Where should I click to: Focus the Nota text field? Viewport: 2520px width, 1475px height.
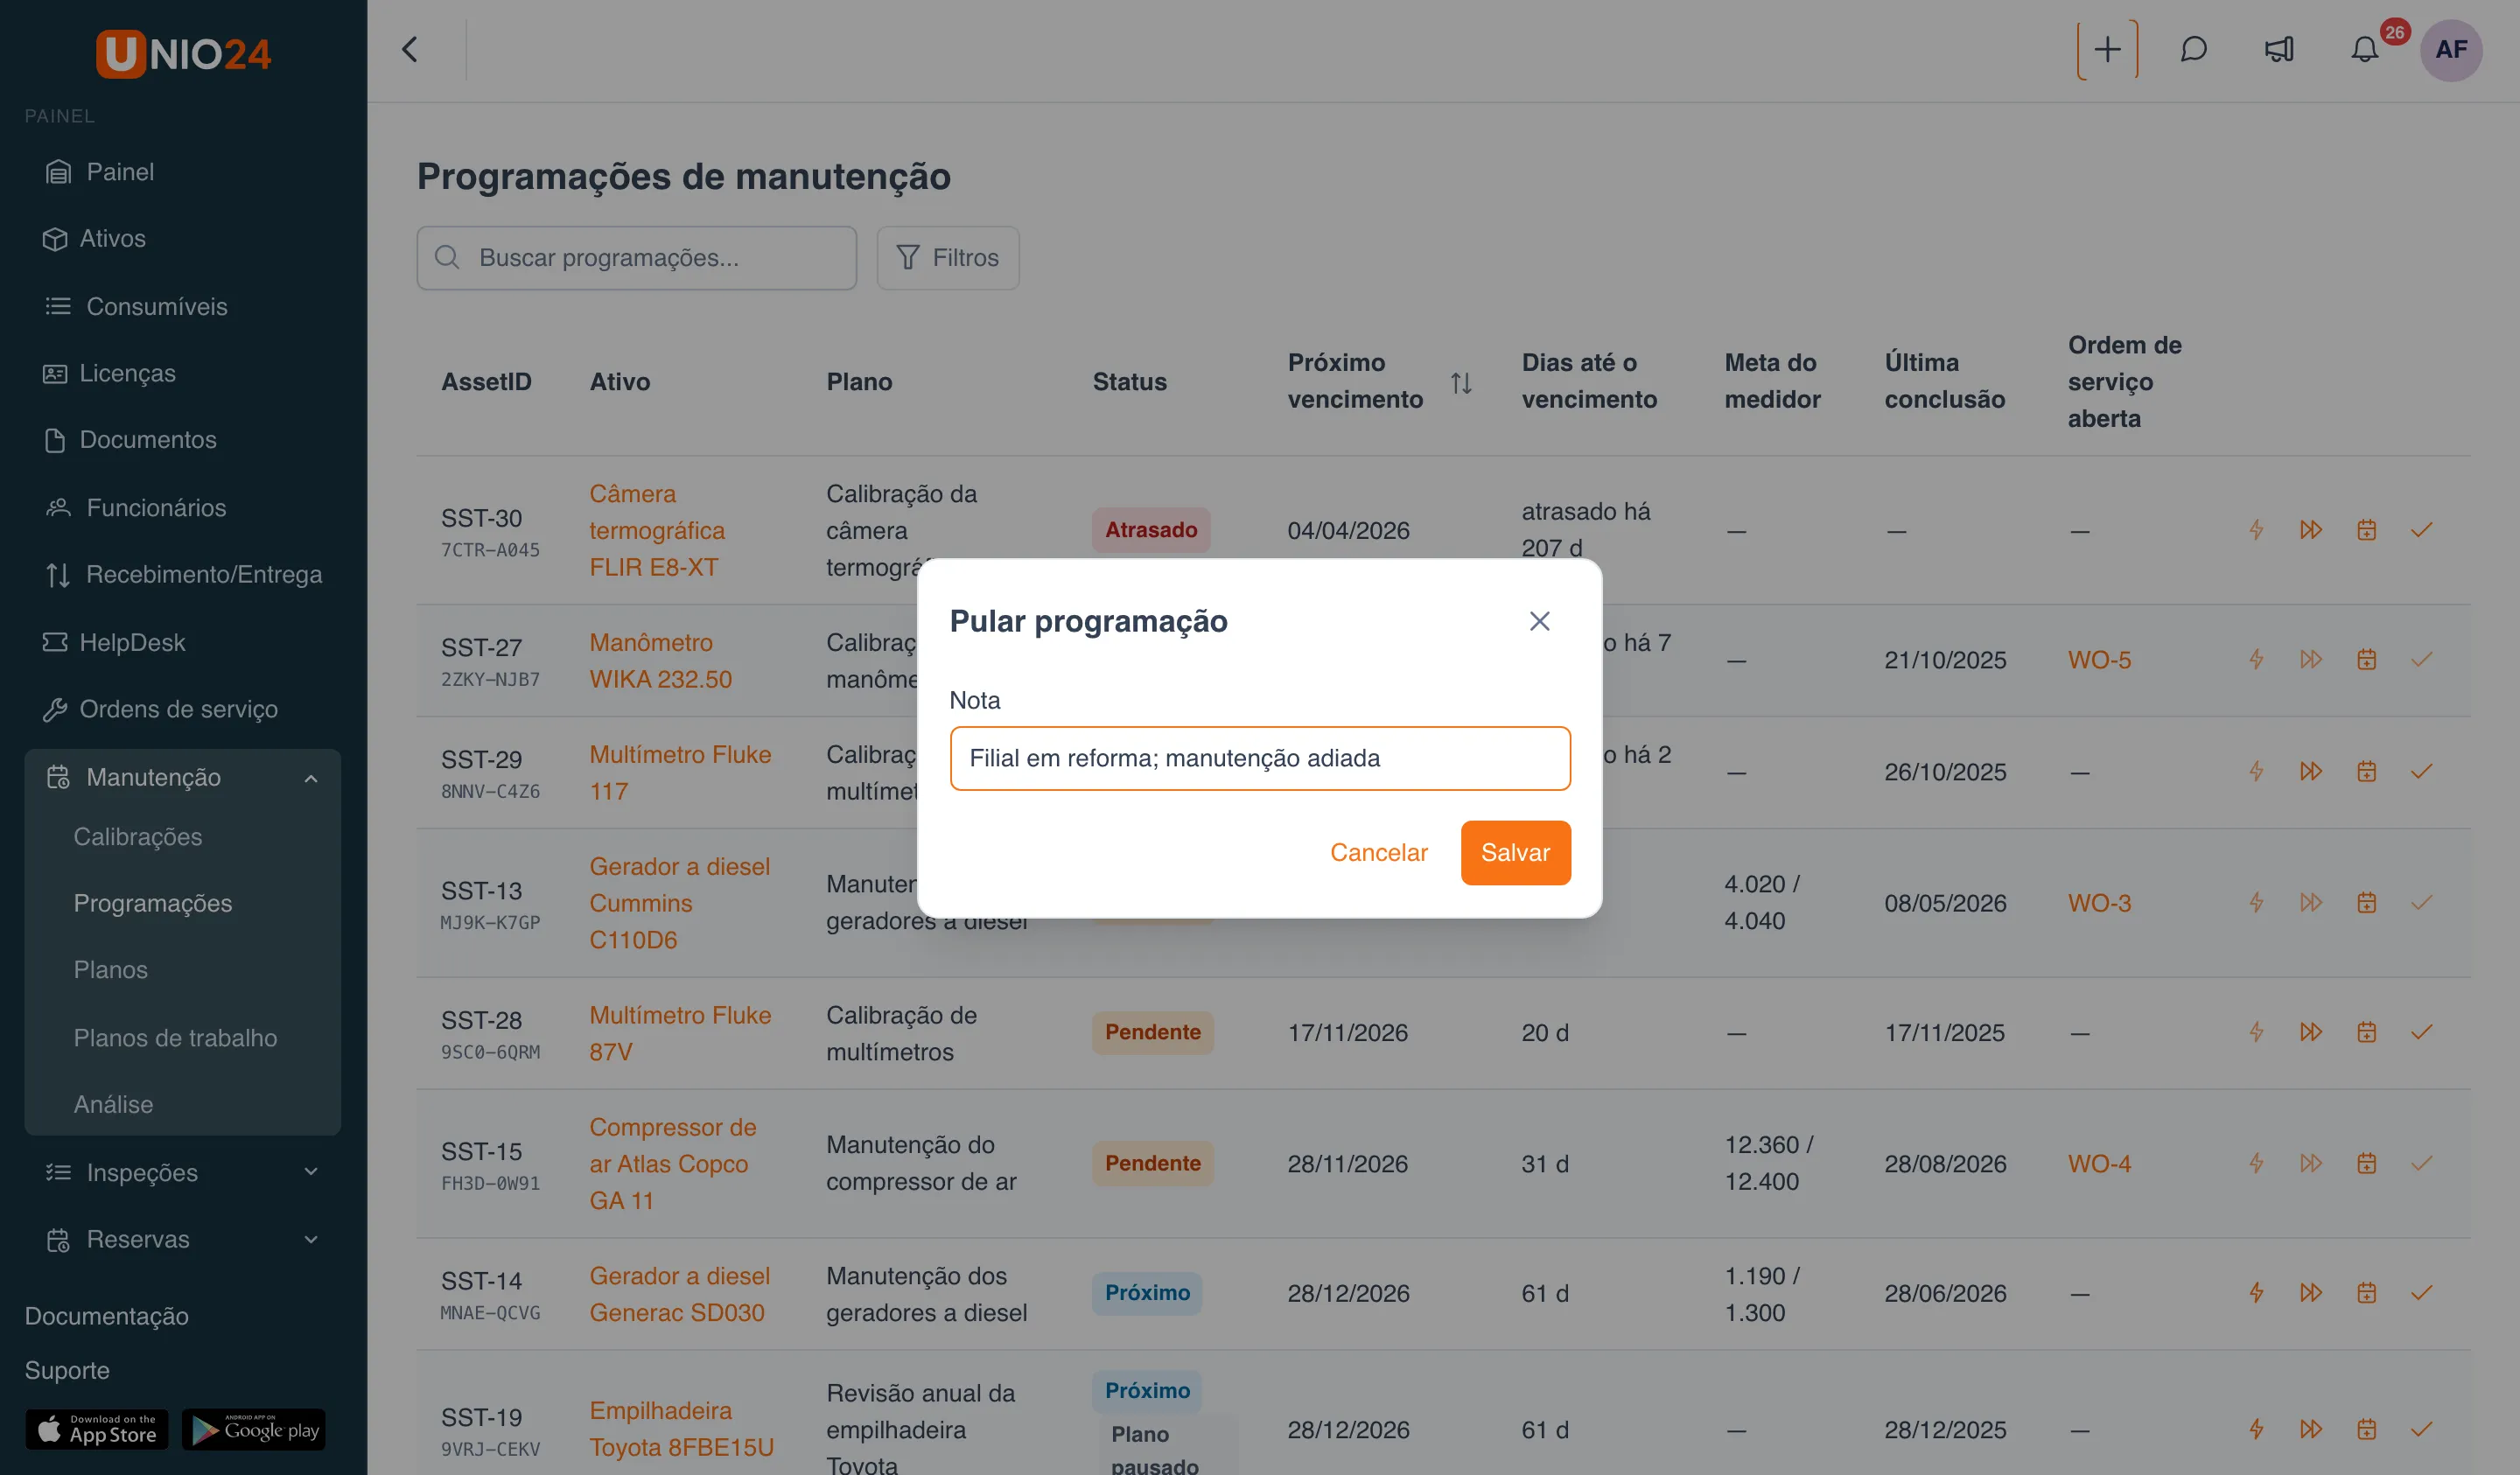click(x=1260, y=758)
